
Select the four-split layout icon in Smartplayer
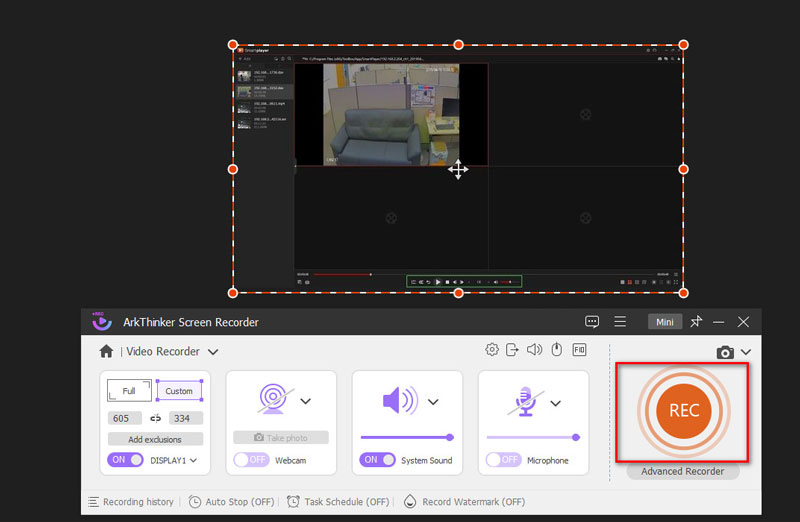[630, 282]
